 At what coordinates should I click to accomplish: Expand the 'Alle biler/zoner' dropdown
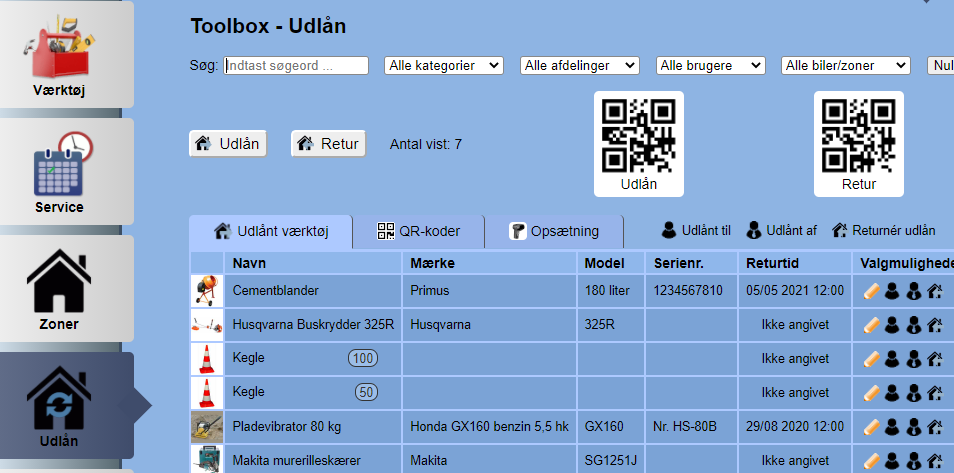846,66
